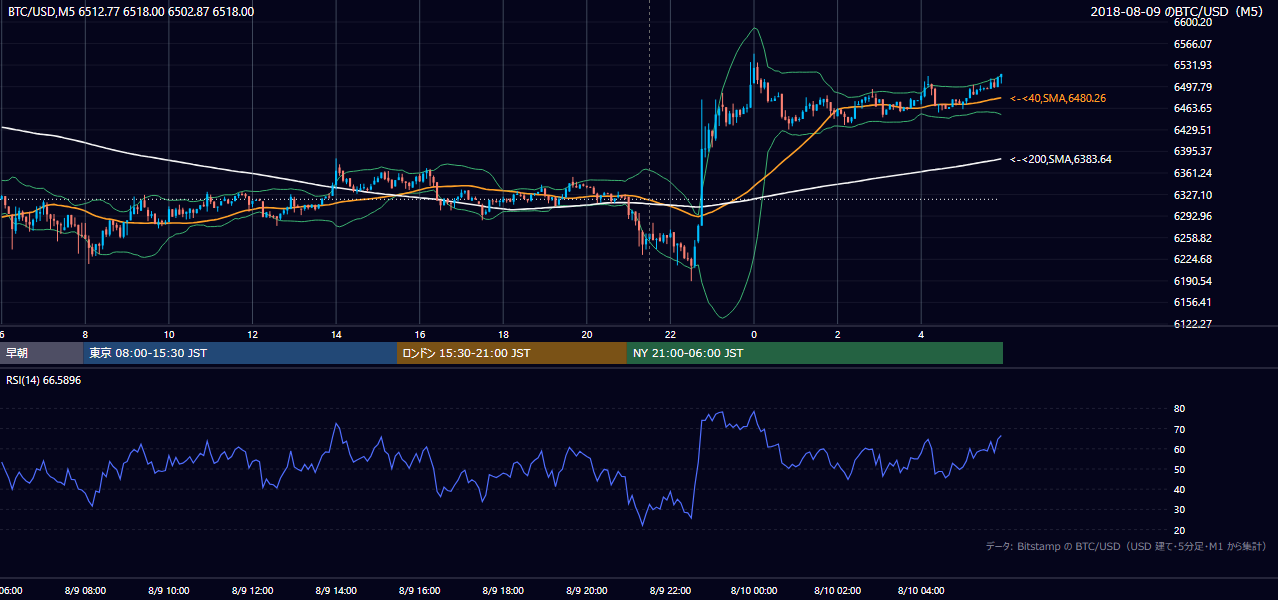The height and width of the screenshot is (600, 1278).
Task: Click RSI scale value 70
Action: pos(1179,429)
